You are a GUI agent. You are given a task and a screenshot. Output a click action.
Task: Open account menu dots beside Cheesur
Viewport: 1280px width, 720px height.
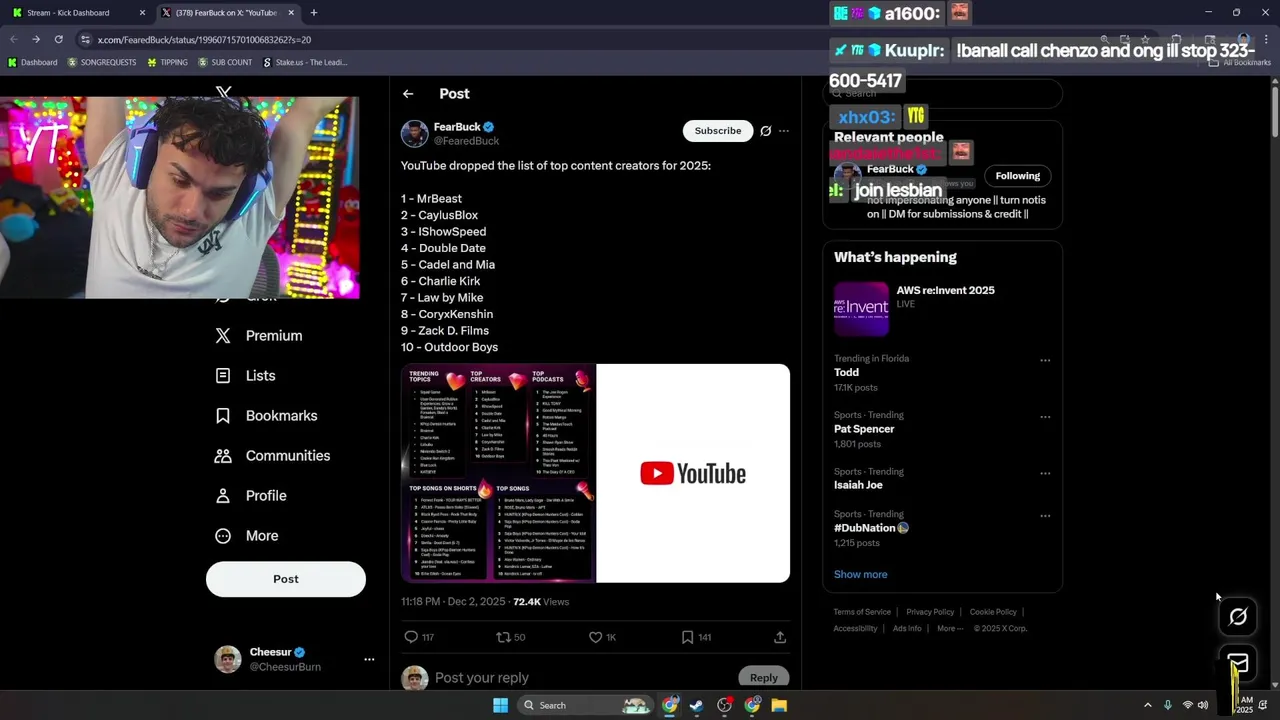tap(369, 659)
